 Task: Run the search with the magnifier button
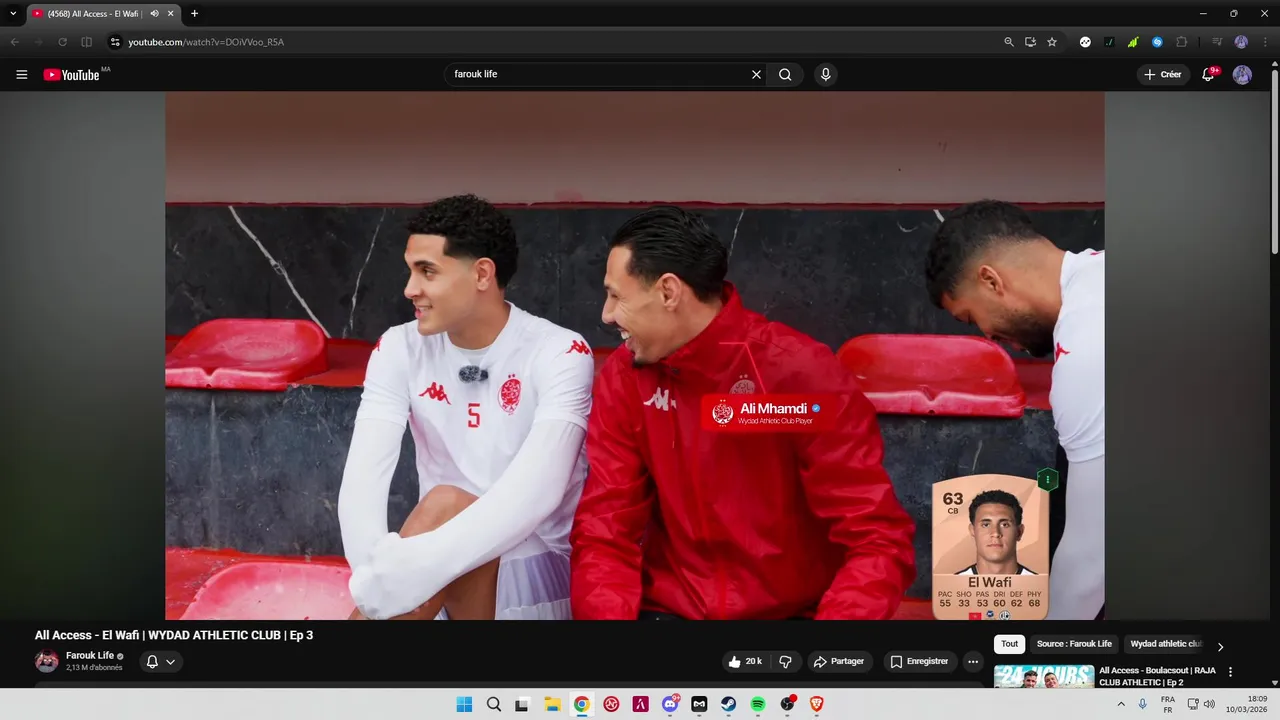(x=785, y=74)
